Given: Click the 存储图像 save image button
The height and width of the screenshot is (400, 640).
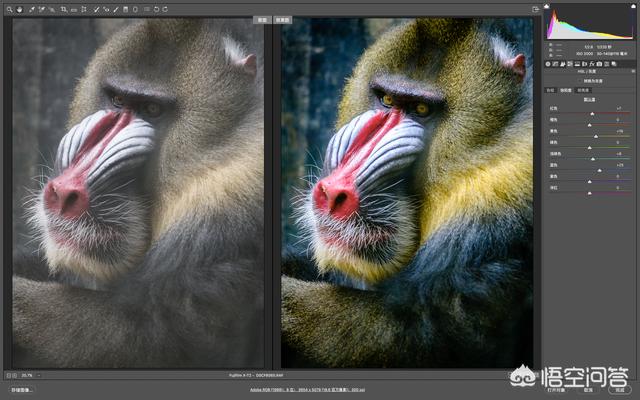Looking at the screenshot, I should pos(21,390).
